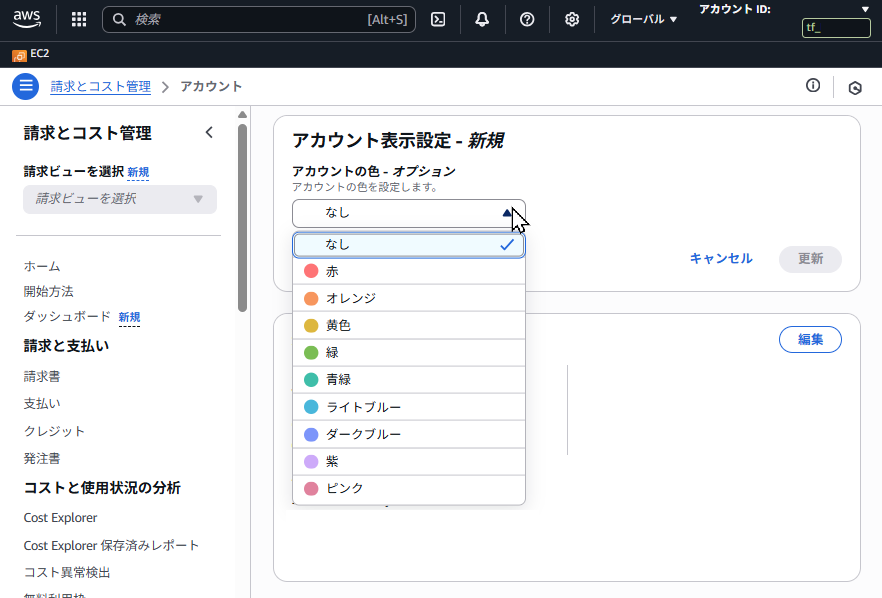The height and width of the screenshot is (598, 882).
Task: View notifications via the bell icon
Action: [482, 18]
